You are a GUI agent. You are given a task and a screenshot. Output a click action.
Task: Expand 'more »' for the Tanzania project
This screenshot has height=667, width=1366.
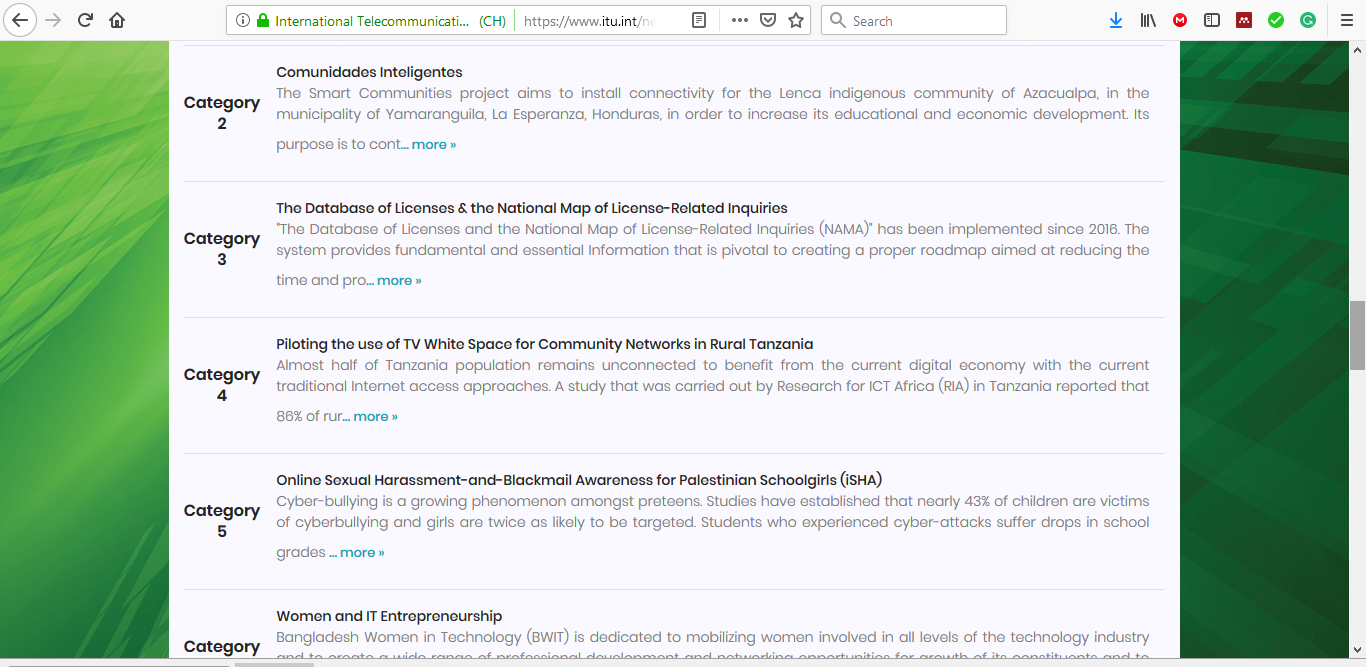pos(375,416)
